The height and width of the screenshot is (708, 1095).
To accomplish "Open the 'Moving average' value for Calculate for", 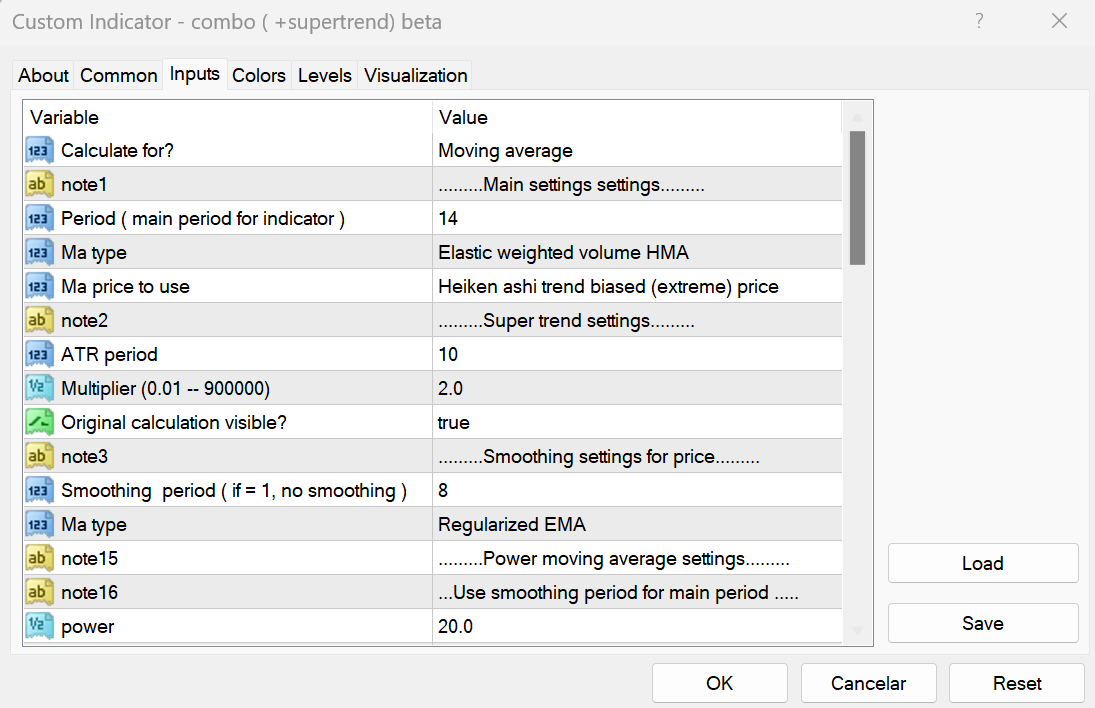I will pos(505,151).
